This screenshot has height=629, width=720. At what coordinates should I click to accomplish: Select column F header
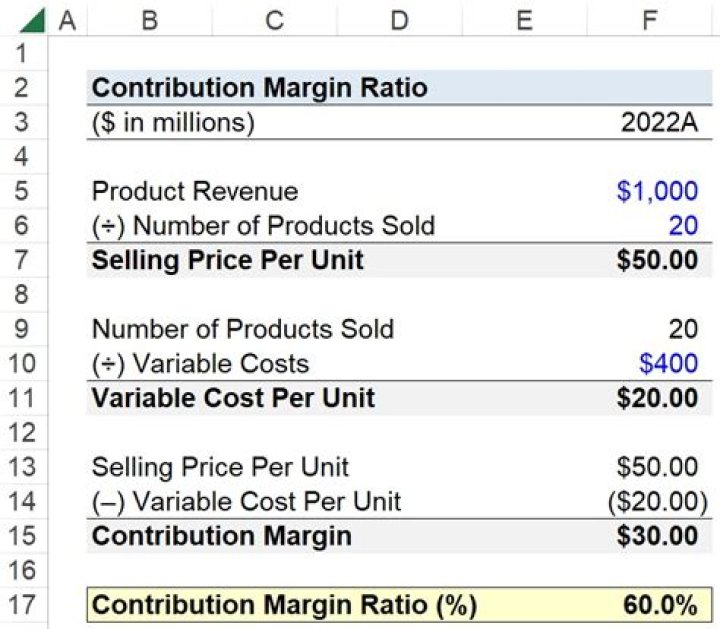click(x=649, y=19)
